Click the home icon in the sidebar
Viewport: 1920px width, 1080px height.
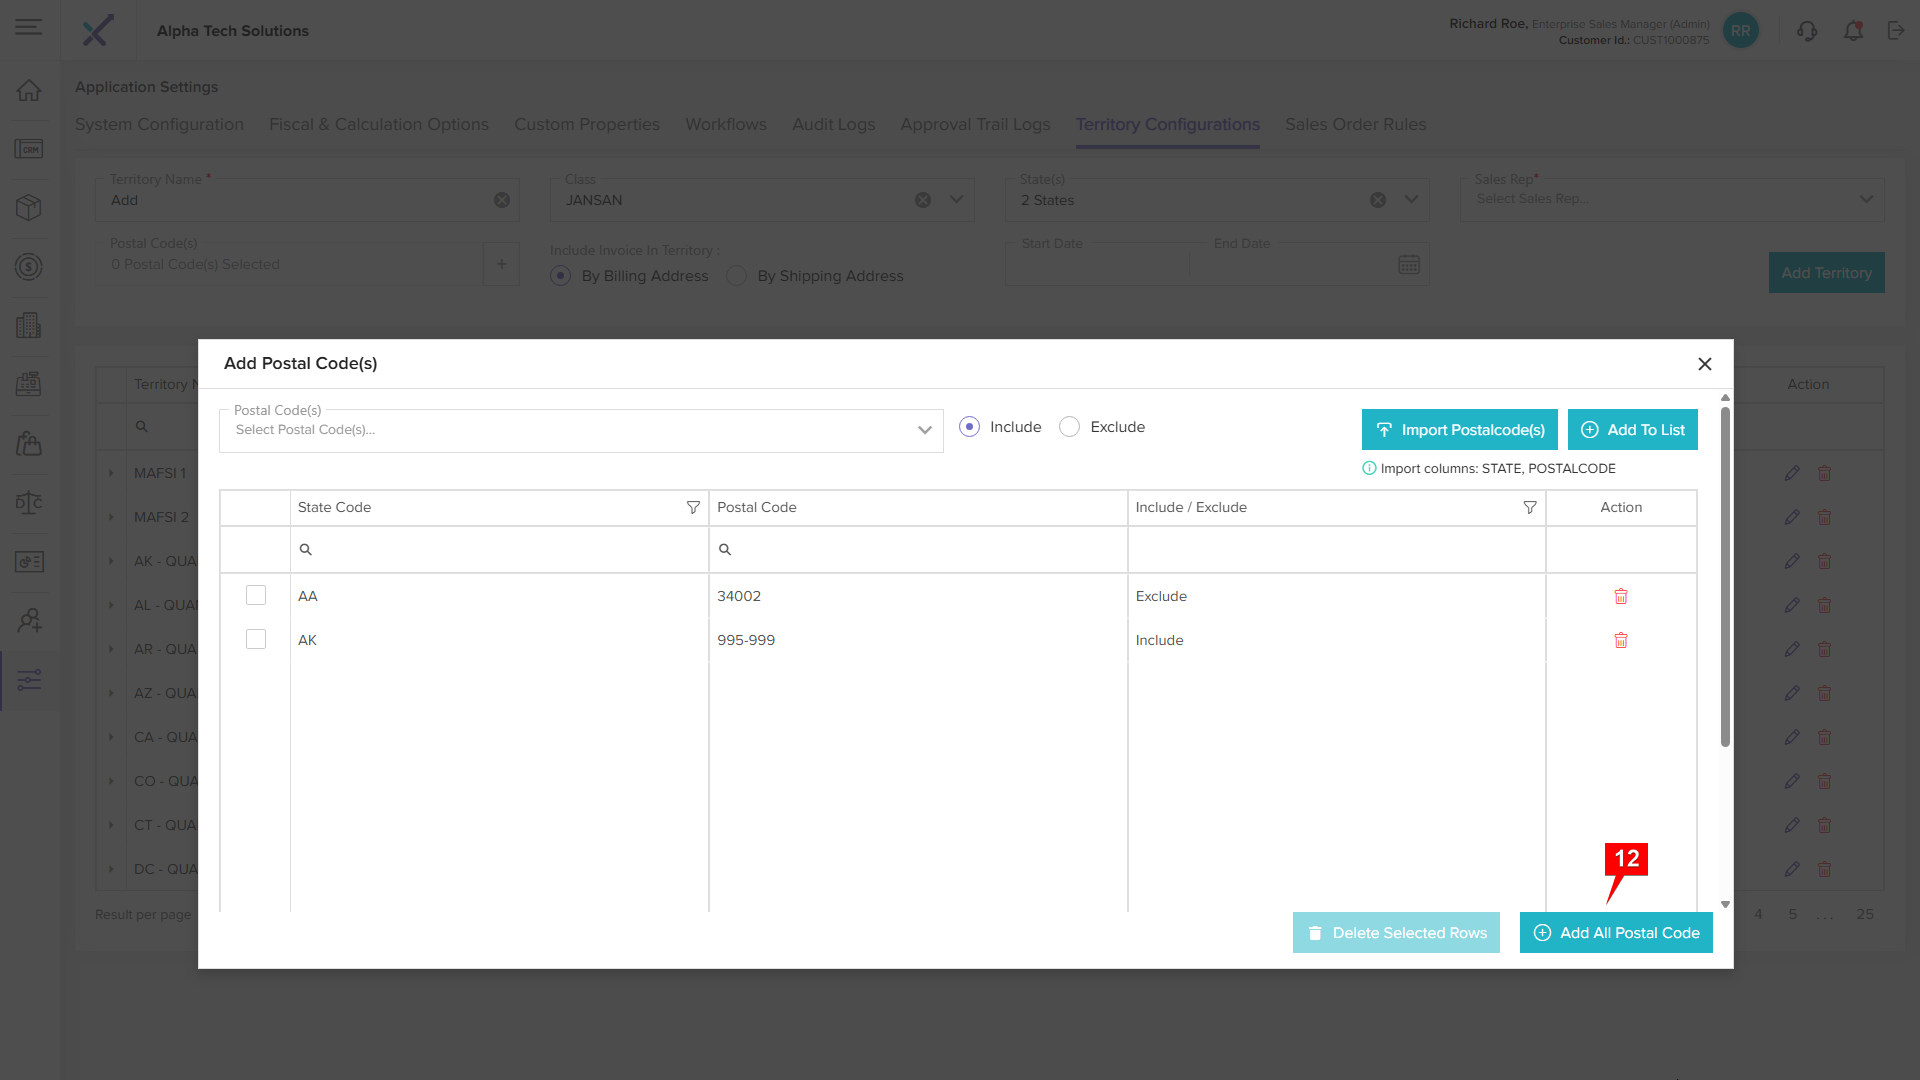tap(29, 90)
